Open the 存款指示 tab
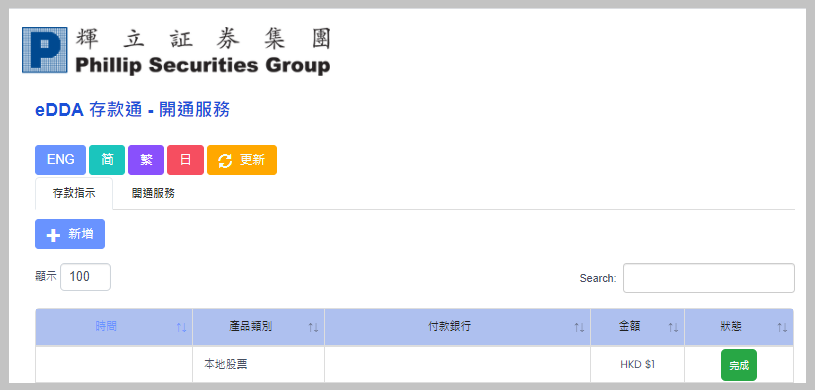 point(74,193)
